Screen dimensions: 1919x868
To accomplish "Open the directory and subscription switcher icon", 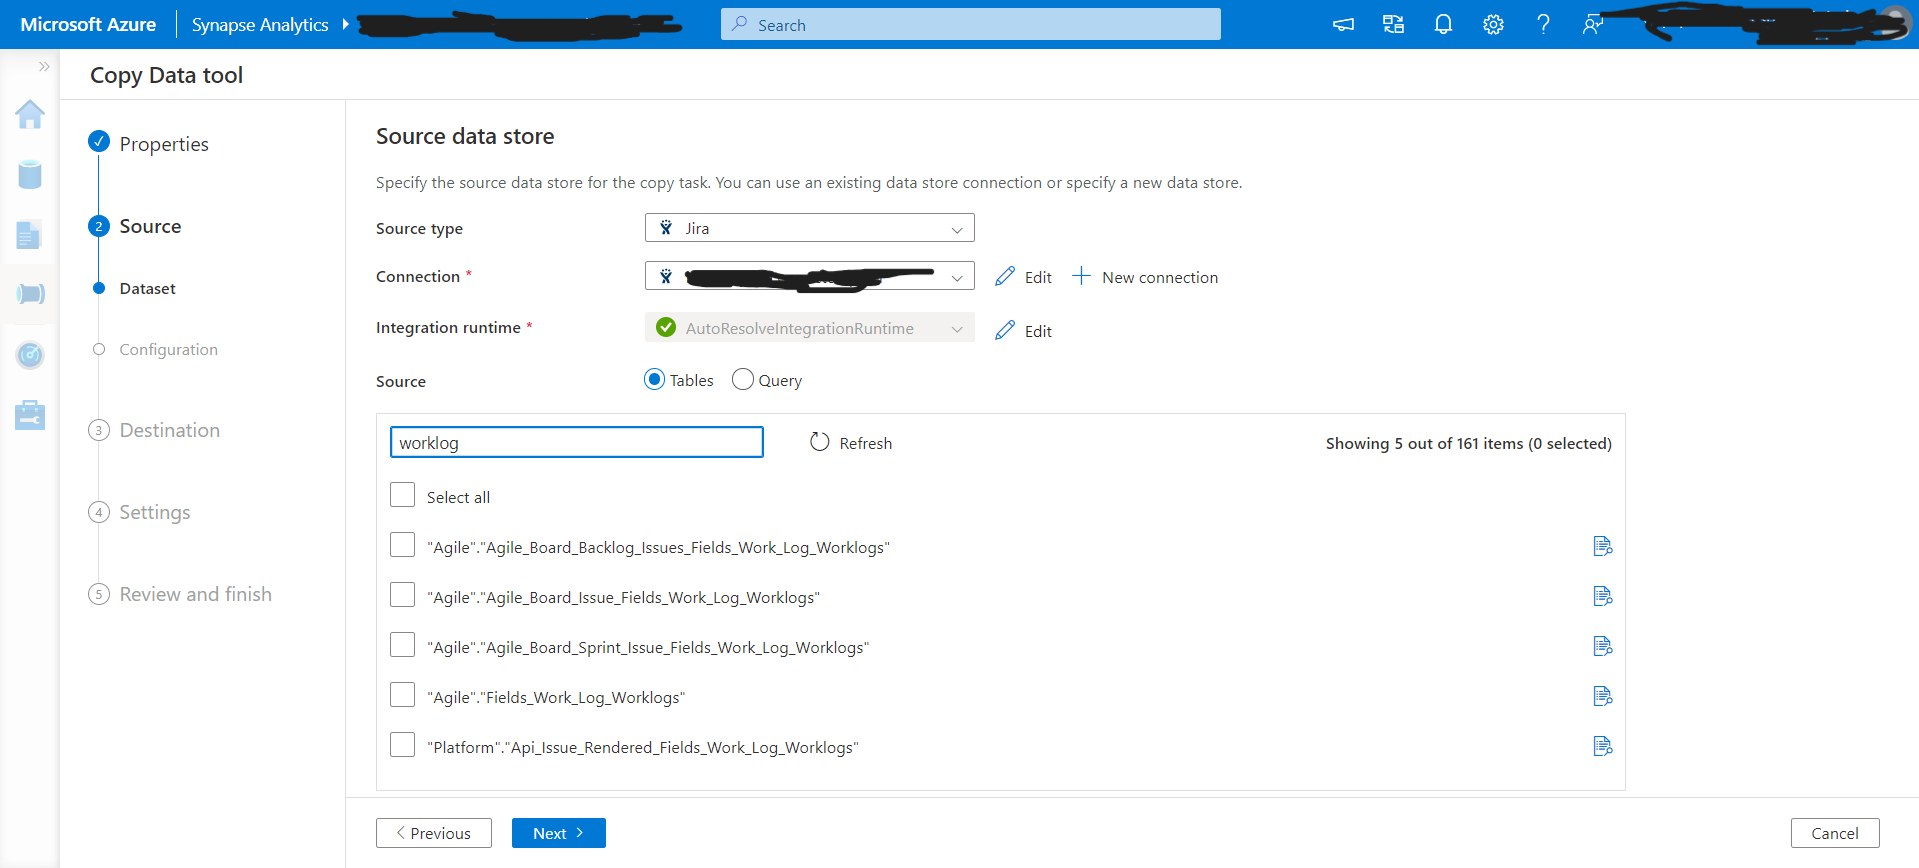I will click(x=1393, y=25).
